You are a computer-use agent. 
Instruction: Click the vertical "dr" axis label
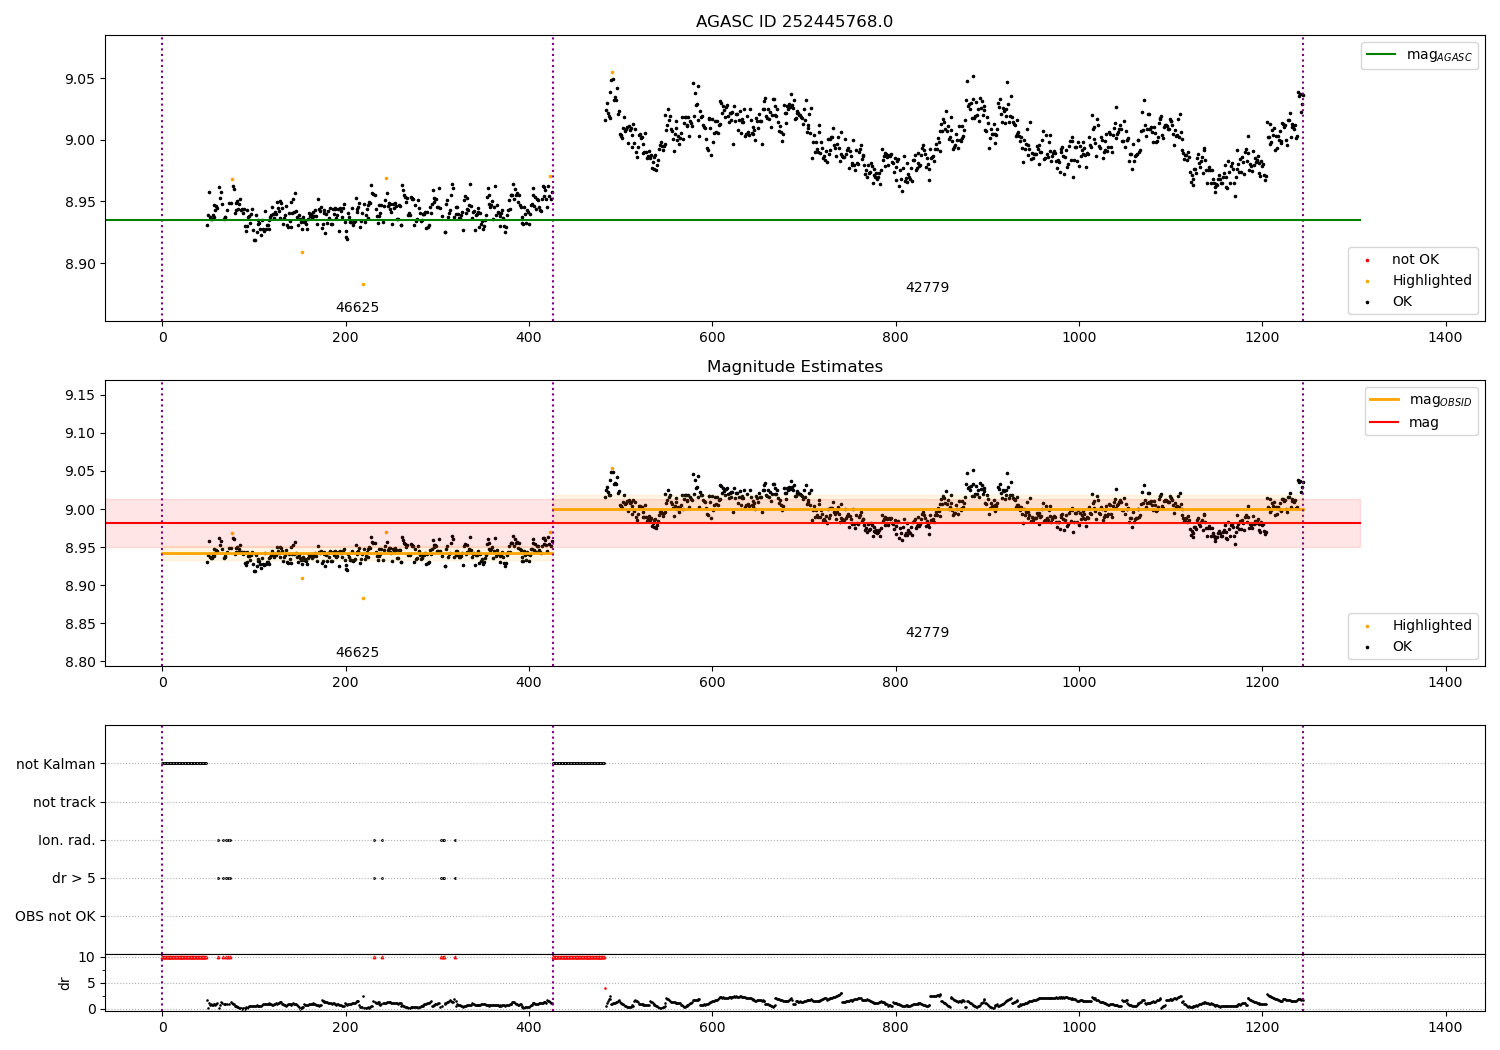click(64, 983)
